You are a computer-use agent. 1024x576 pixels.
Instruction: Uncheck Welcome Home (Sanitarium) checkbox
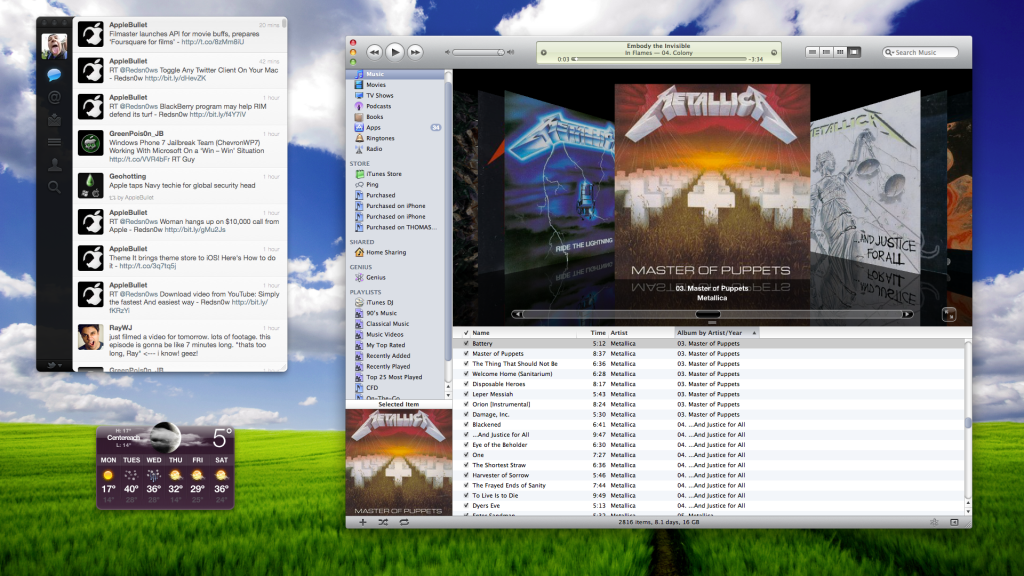pyautogui.click(x=466, y=374)
